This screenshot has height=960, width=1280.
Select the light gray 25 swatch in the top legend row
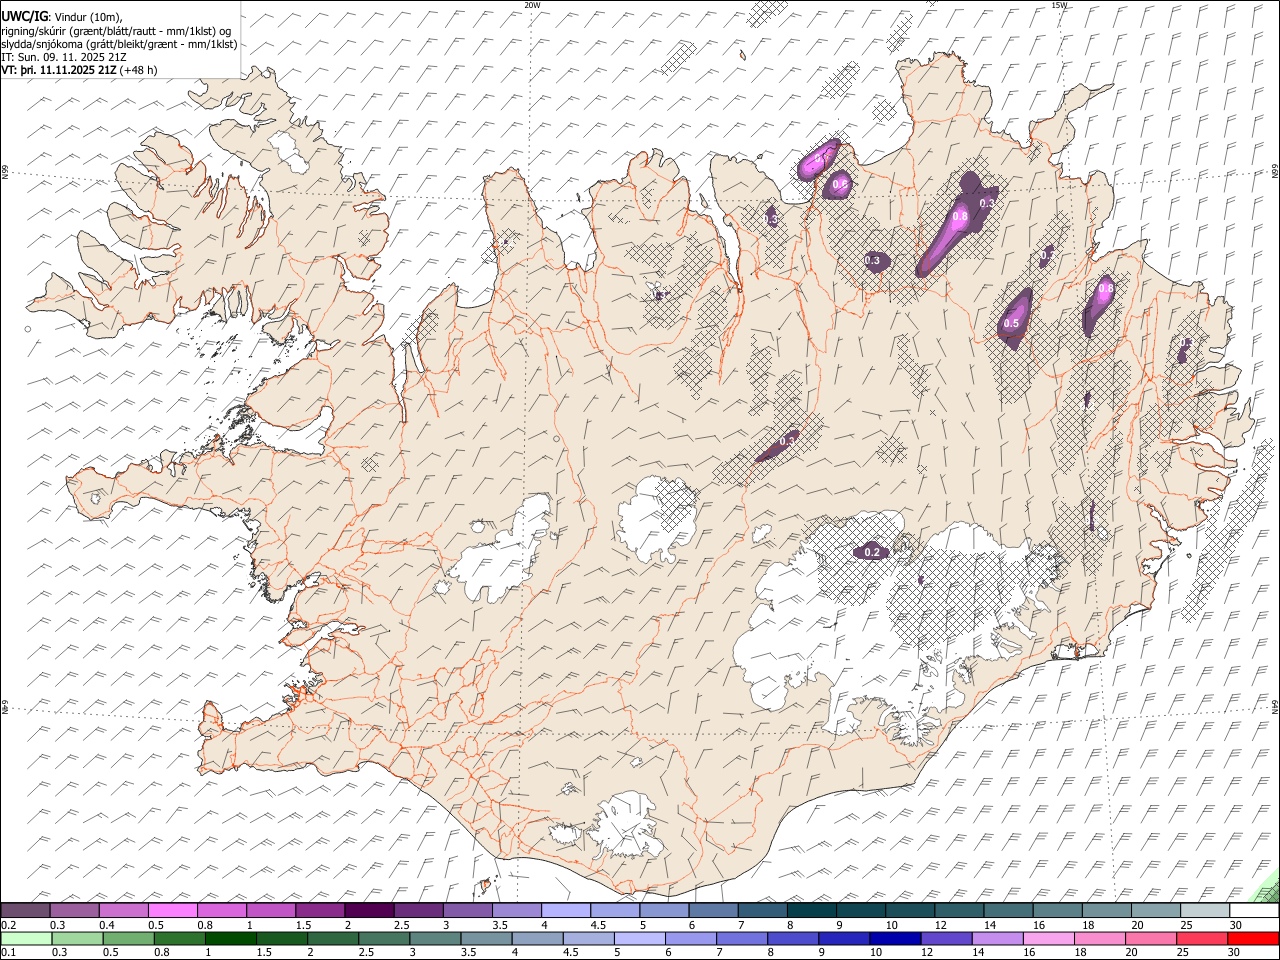1204,911
